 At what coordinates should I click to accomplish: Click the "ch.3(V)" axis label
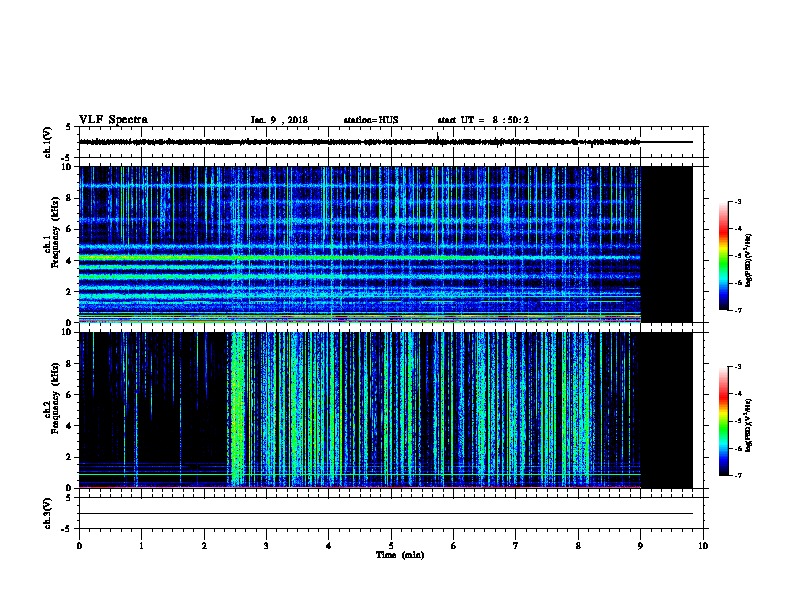[47, 513]
